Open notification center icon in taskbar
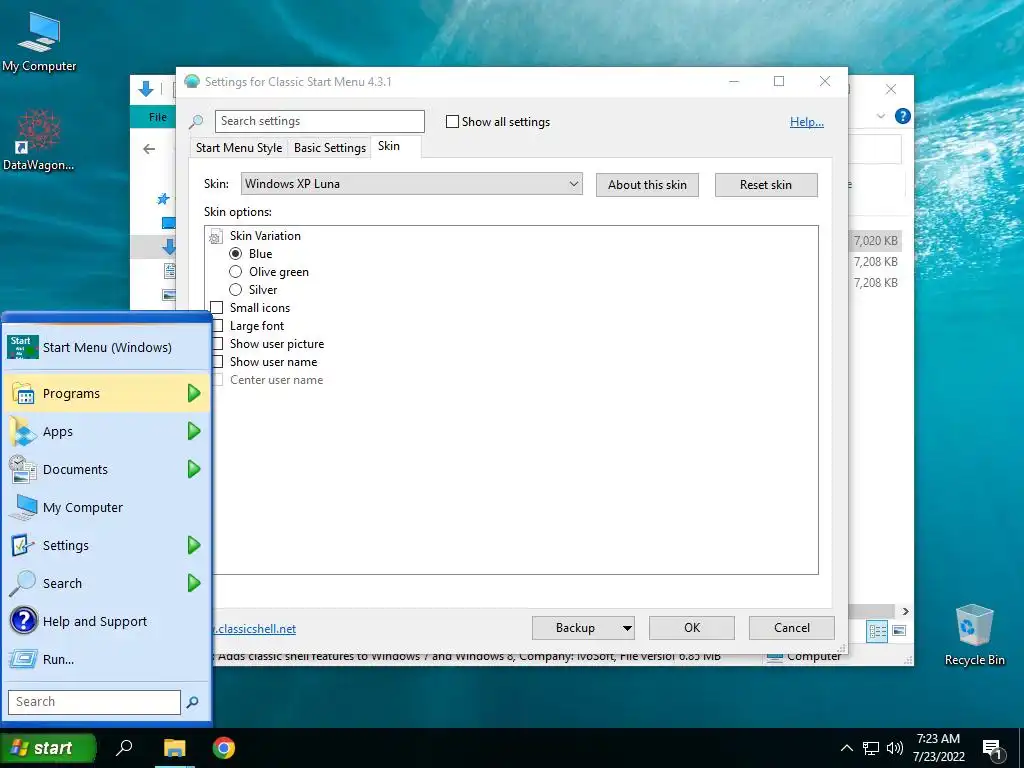Viewport: 1024px width, 768px height. (x=991, y=748)
